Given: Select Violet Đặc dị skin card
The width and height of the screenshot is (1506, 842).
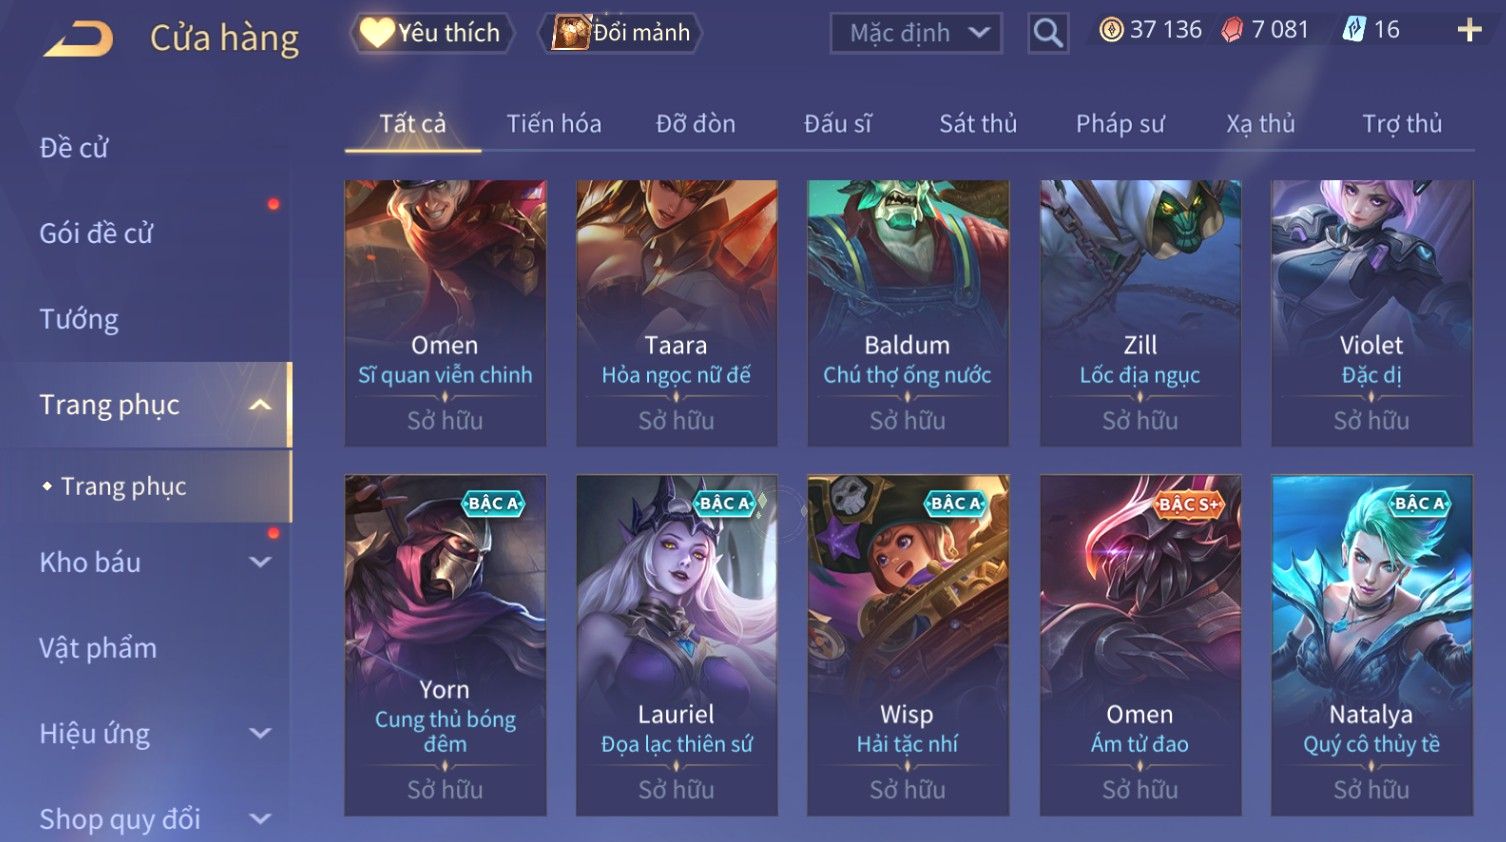Looking at the screenshot, I should click(1371, 313).
